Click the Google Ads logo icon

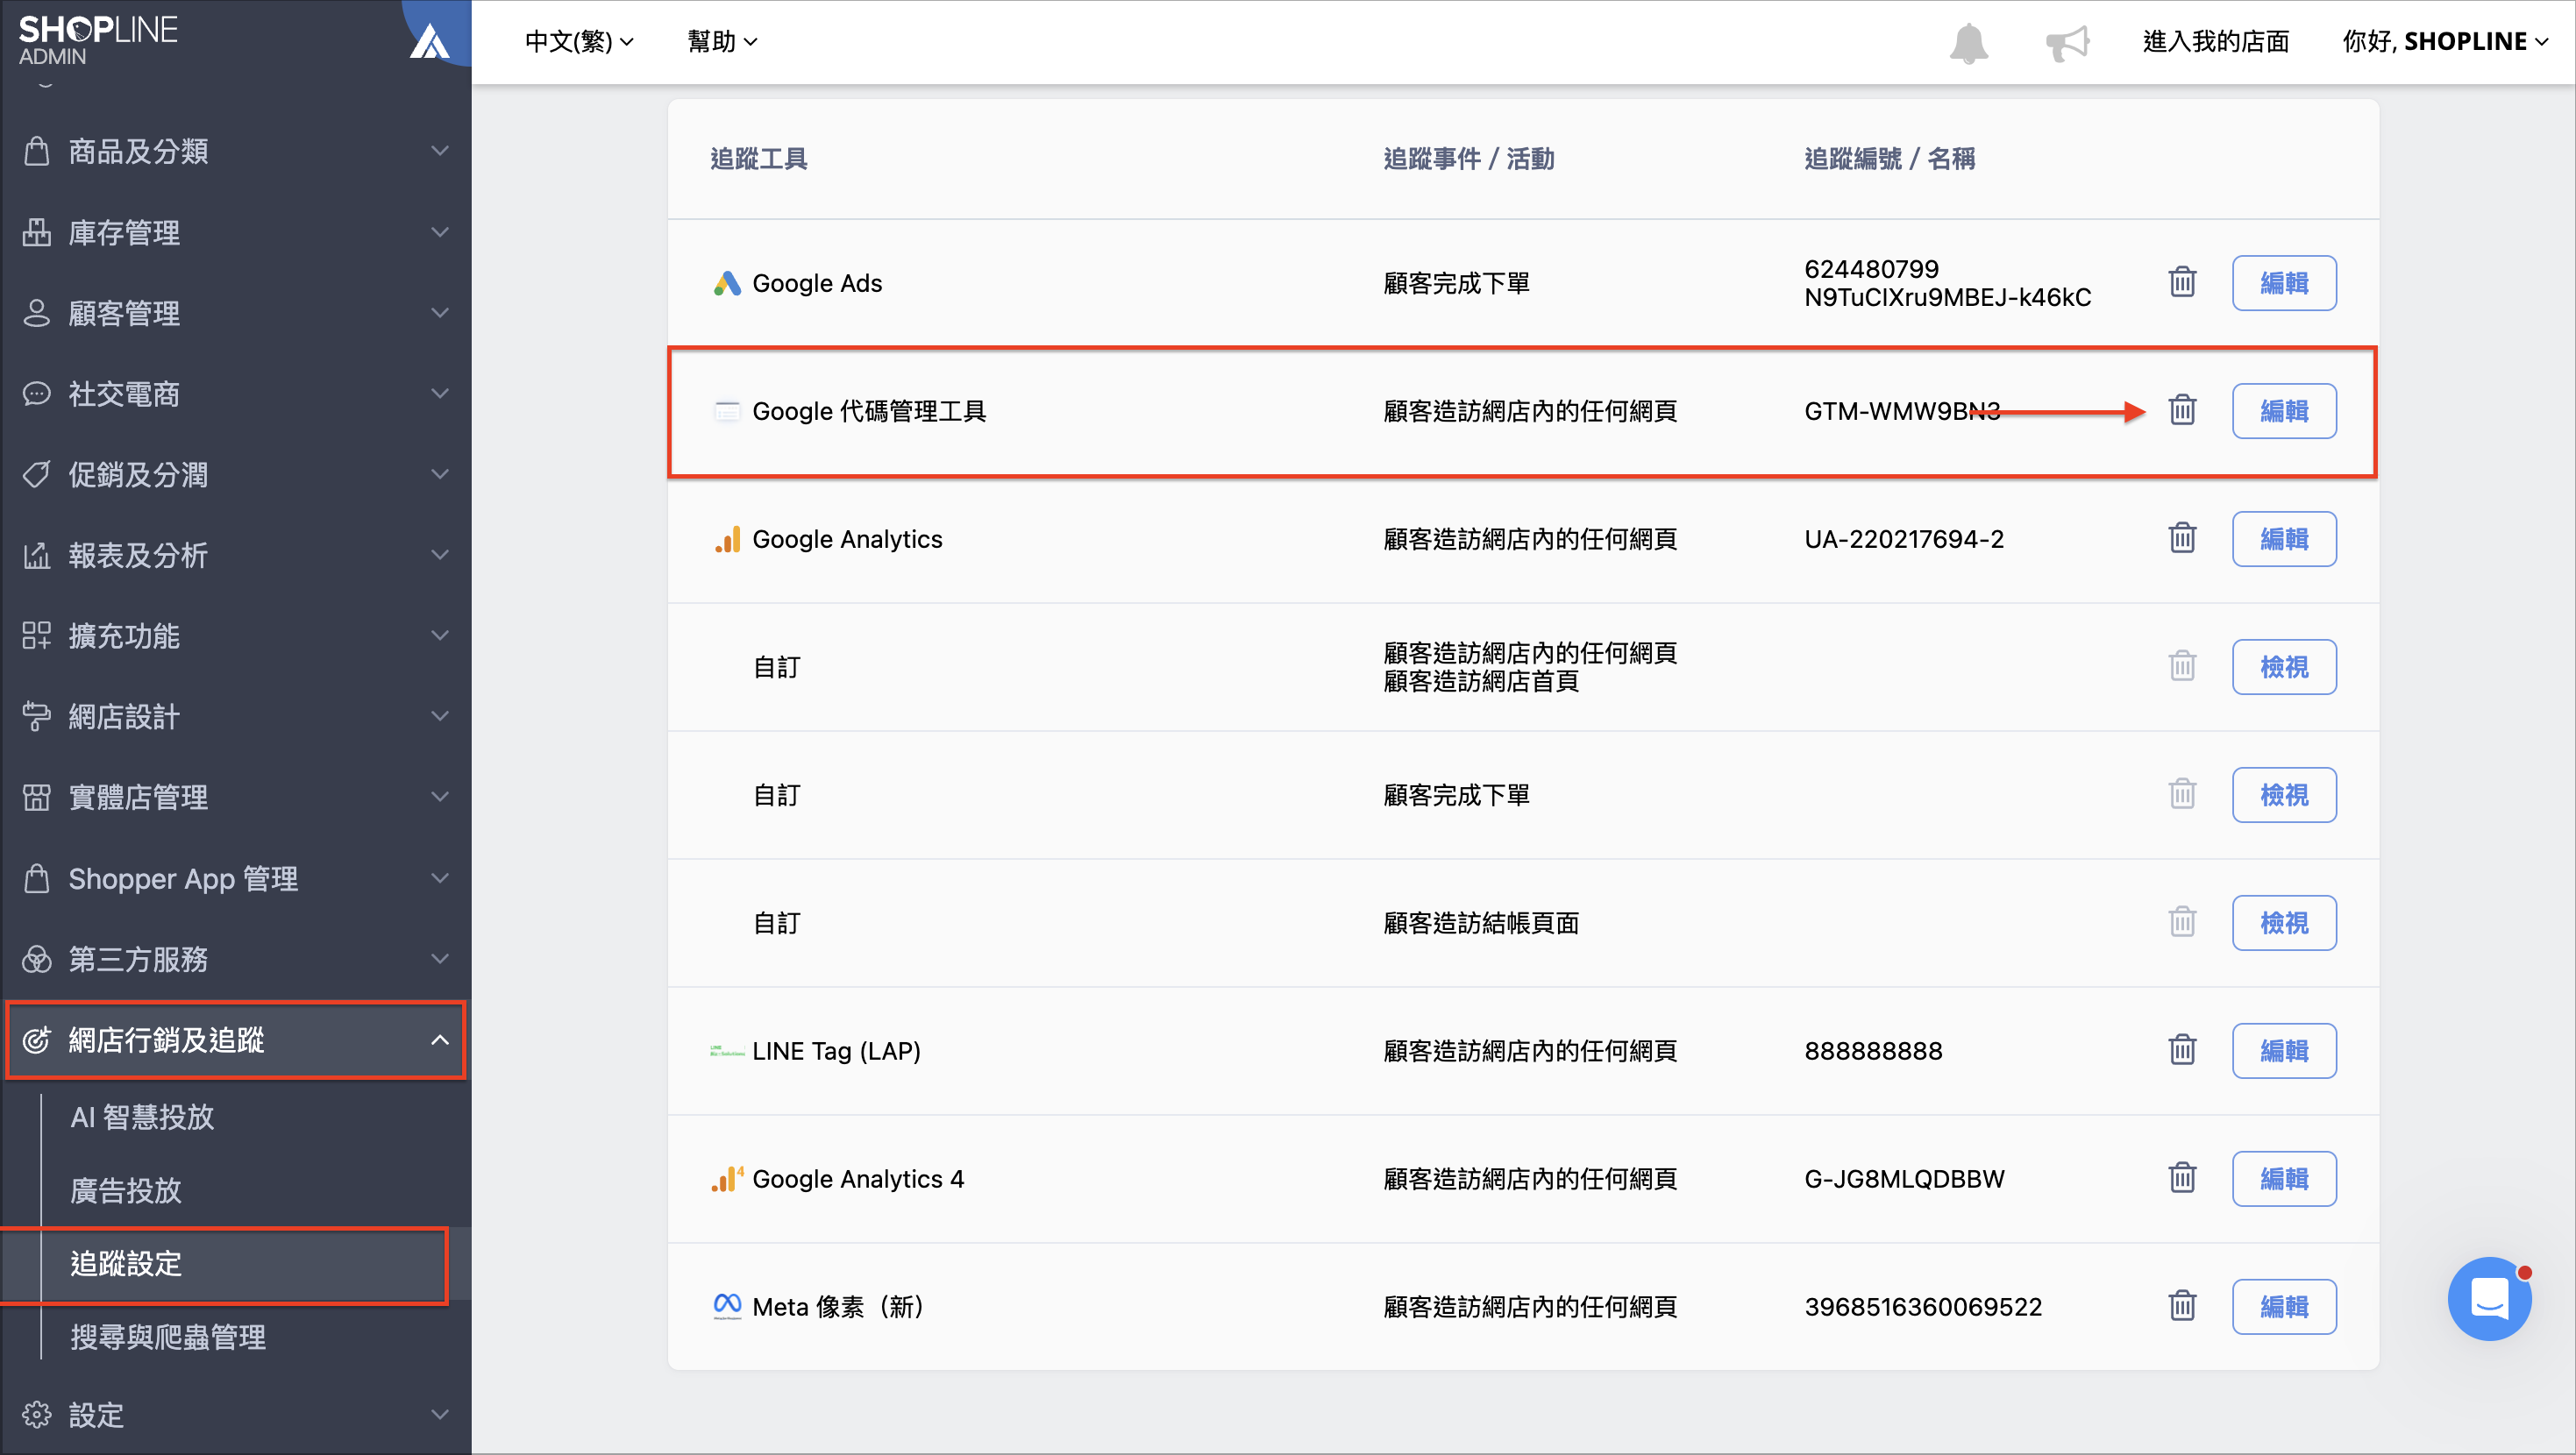click(727, 283)
